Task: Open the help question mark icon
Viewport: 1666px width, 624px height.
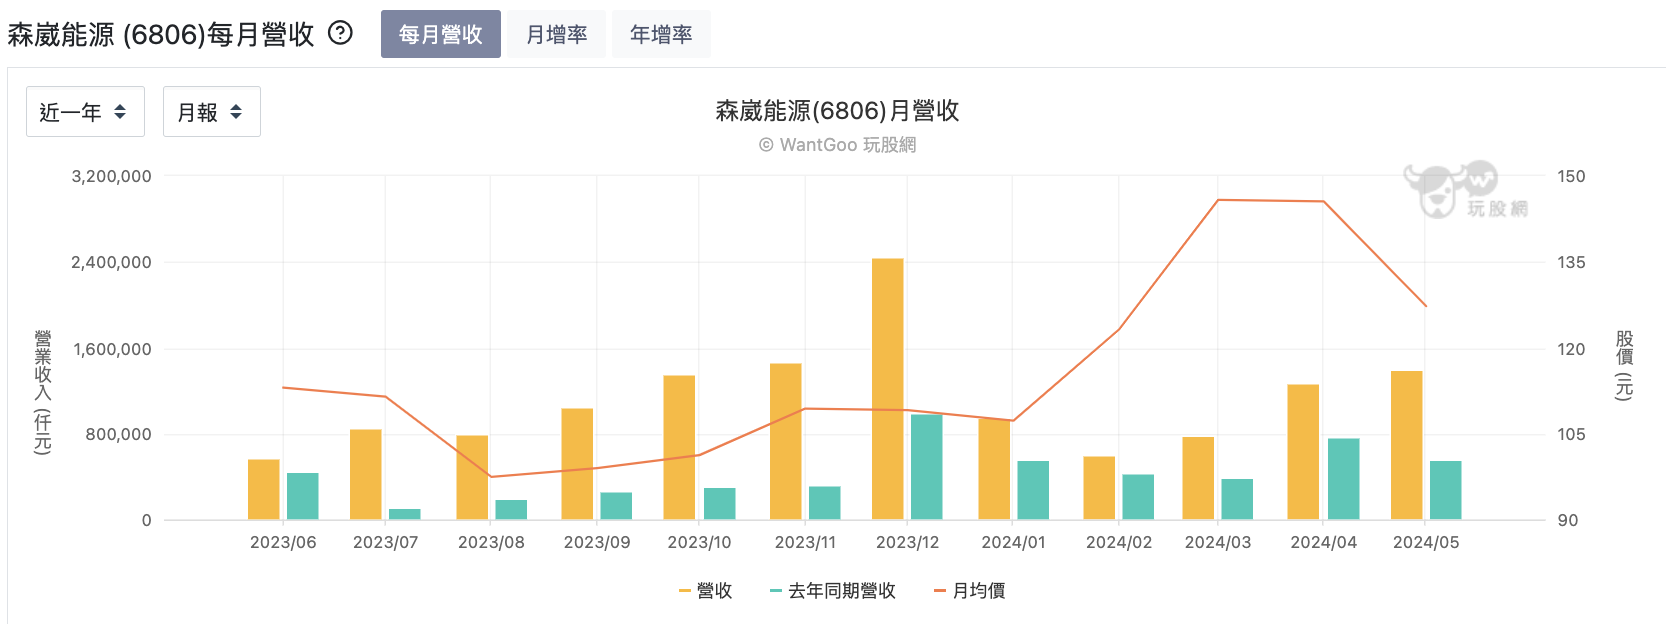Action: click(341, 33)
